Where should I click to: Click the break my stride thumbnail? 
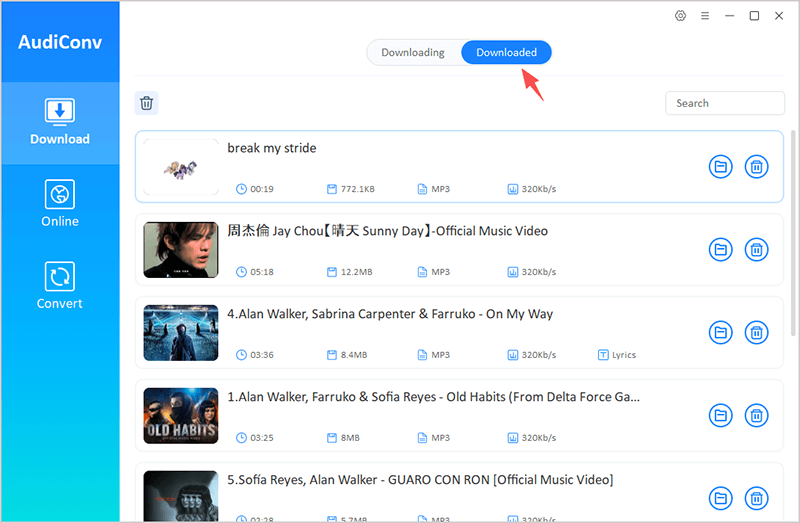pos(181,167)
